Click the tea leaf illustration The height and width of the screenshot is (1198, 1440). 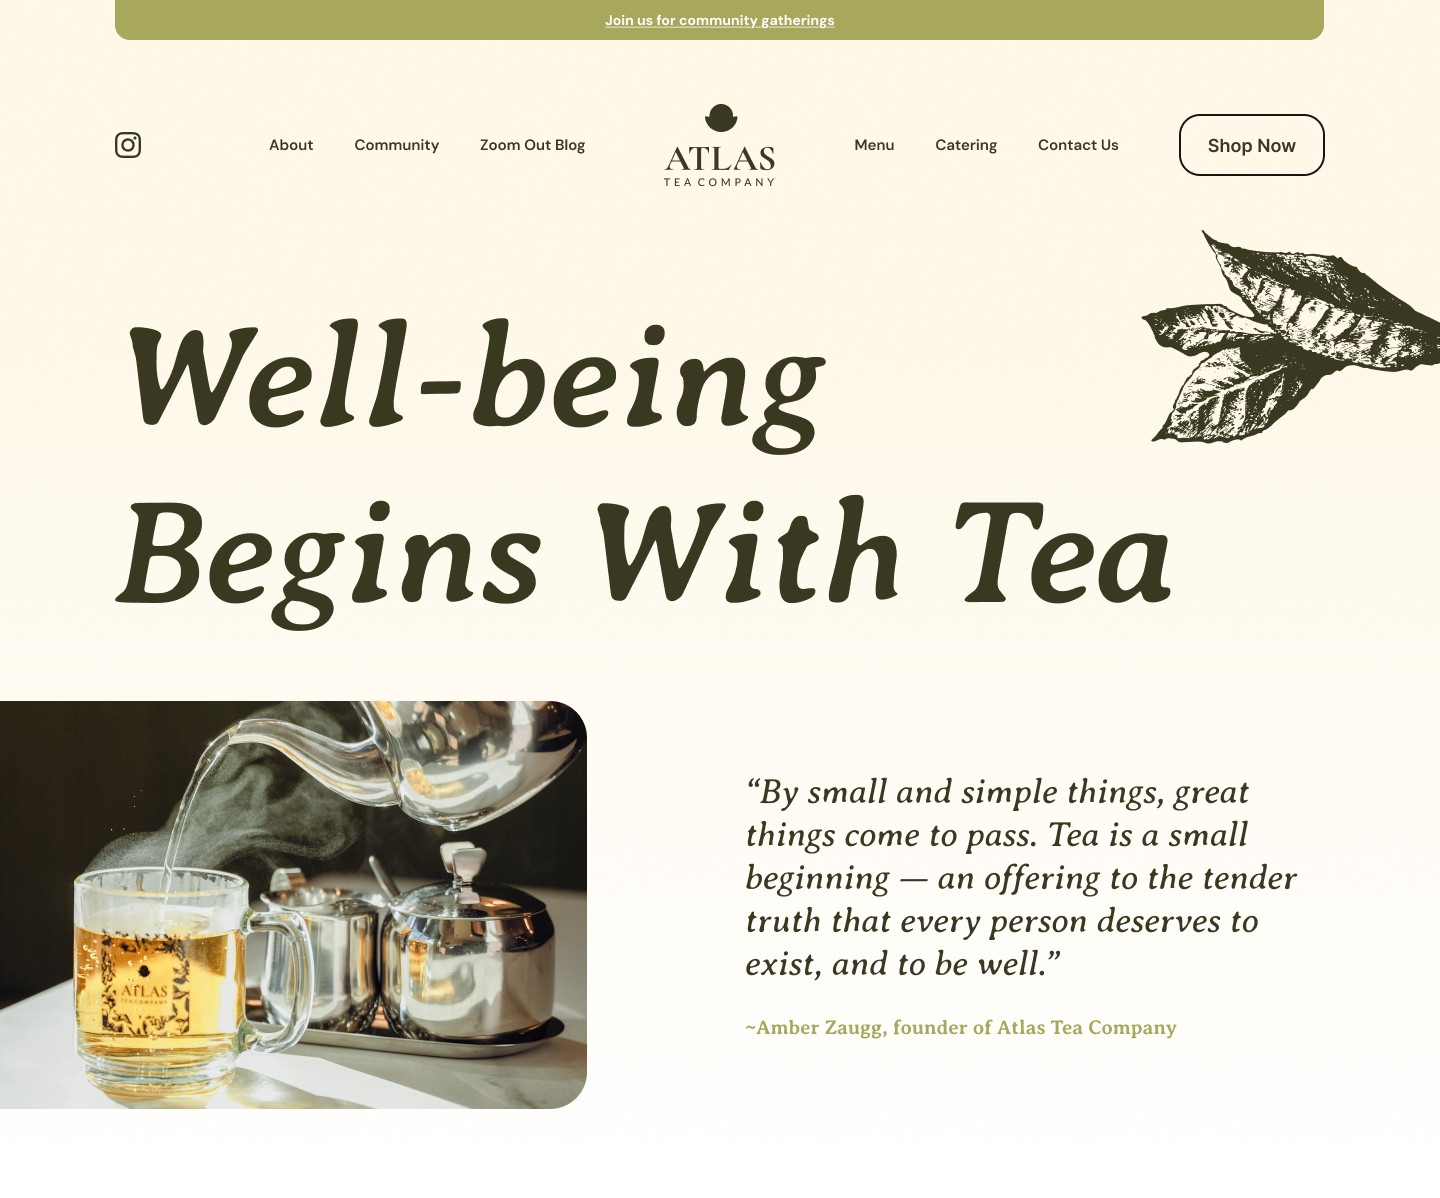[x=1291, y=336]
